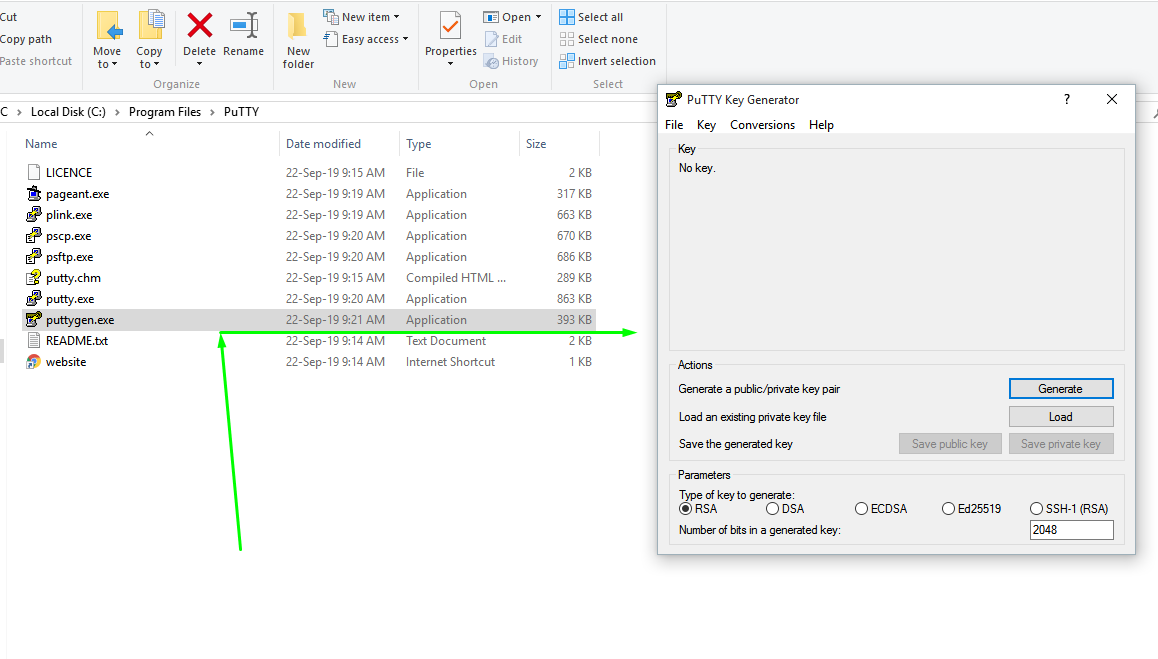The height and width of the screenshot is (659, 1158).
Task: Select the Ed25519 key type
Action: pyautogui.click(x=948, y=509)
